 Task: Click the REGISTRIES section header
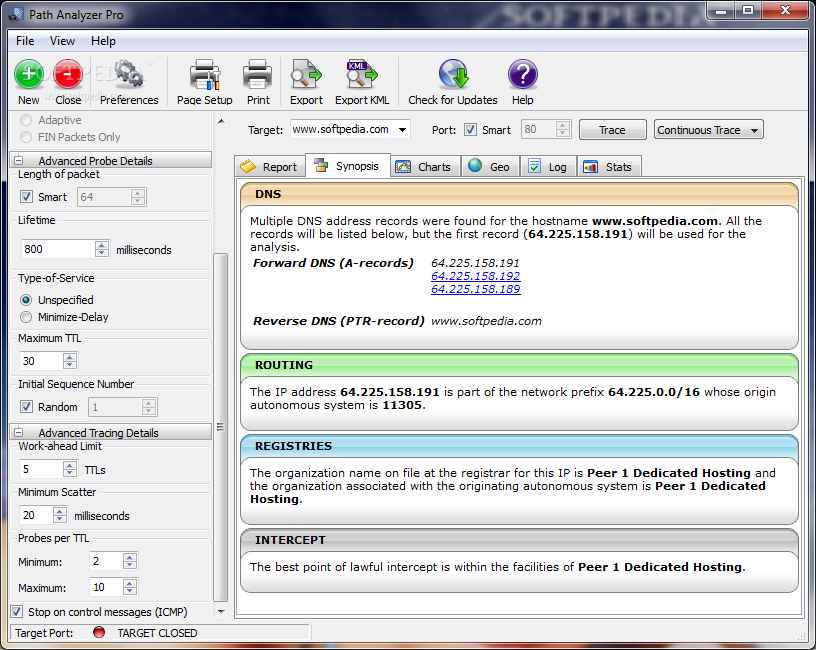point(519,446)
